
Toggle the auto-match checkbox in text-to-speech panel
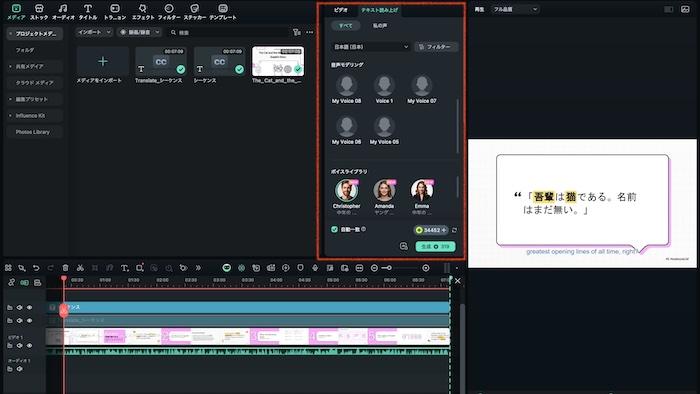pyautogui.click(x=334, y=229)
